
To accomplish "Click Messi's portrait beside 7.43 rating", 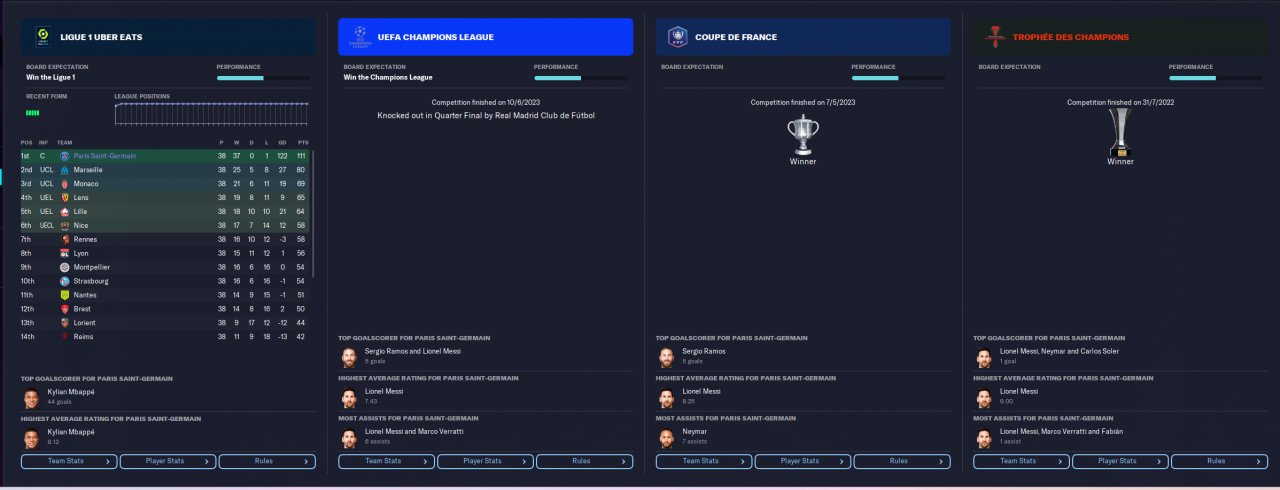I will click(x=348, y=396).
